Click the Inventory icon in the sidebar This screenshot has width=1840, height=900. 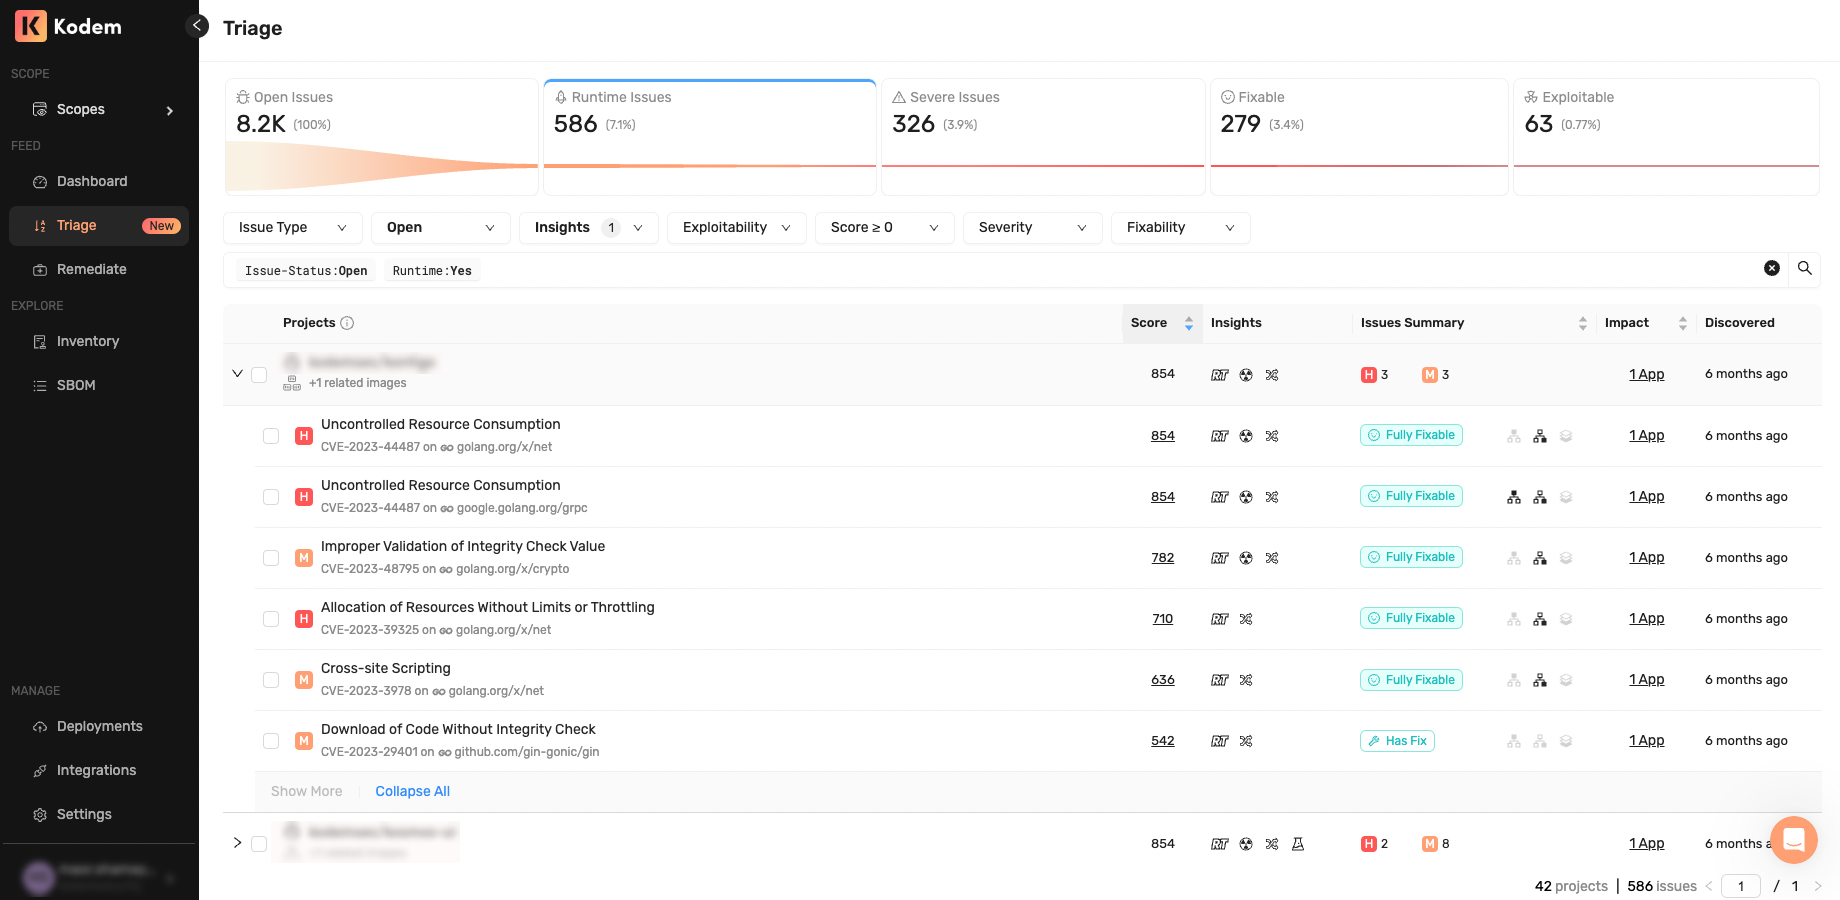pos(40,342)
